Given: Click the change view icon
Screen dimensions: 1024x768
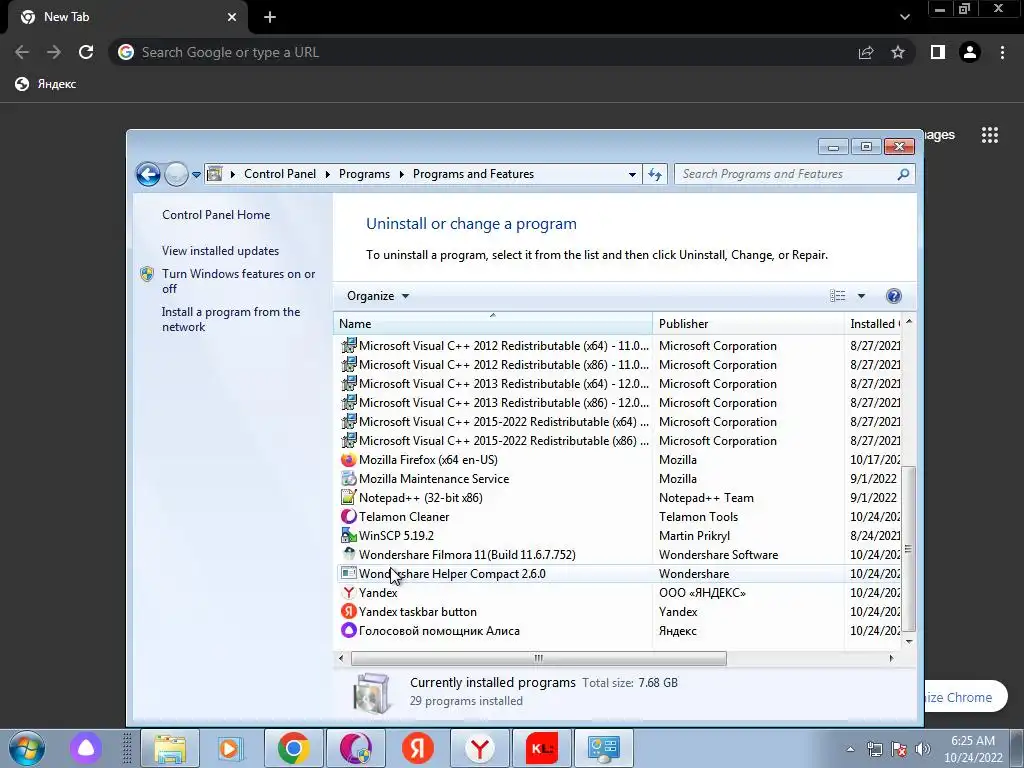Looking at the screenshot, I should (837, 296).
